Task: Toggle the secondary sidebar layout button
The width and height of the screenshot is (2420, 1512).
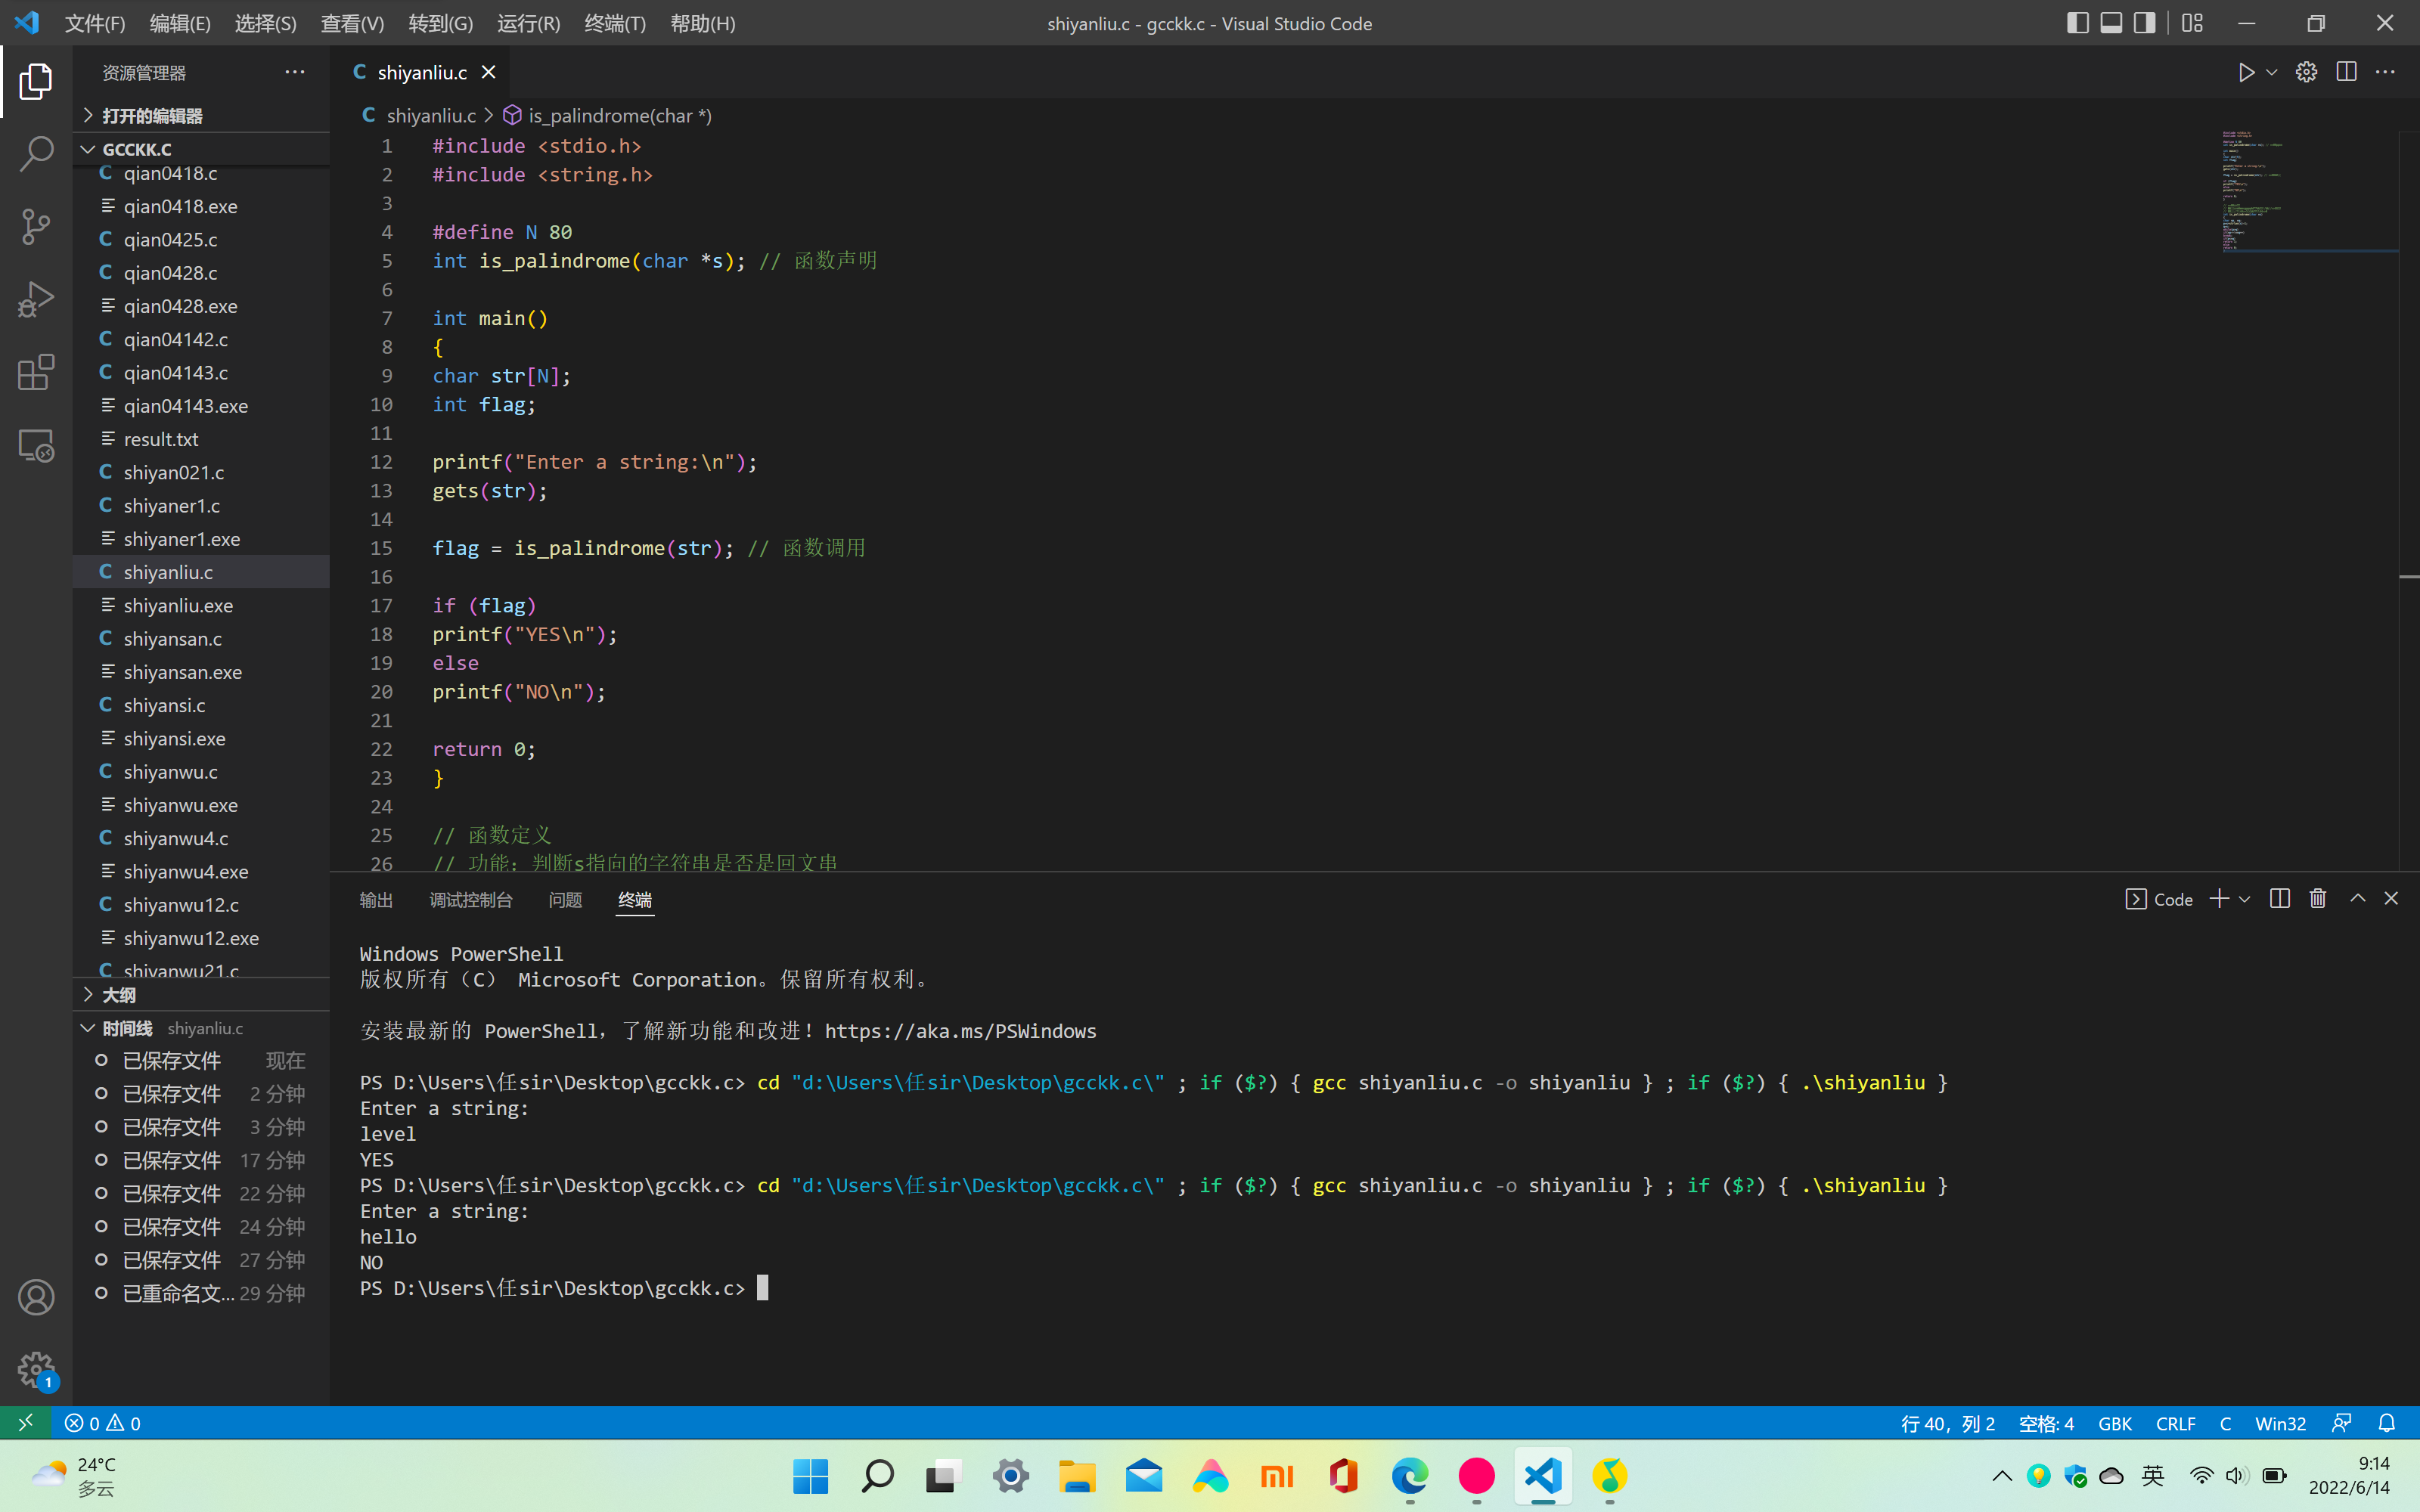Action: coord(2144,23)
